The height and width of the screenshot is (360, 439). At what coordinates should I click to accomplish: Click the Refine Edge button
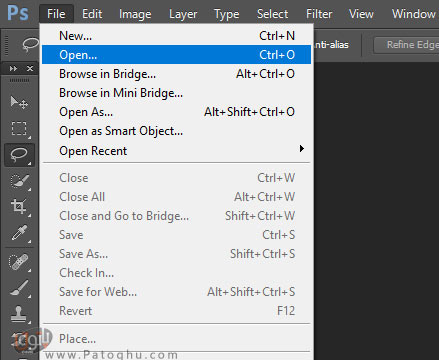[x=407, y=45]
